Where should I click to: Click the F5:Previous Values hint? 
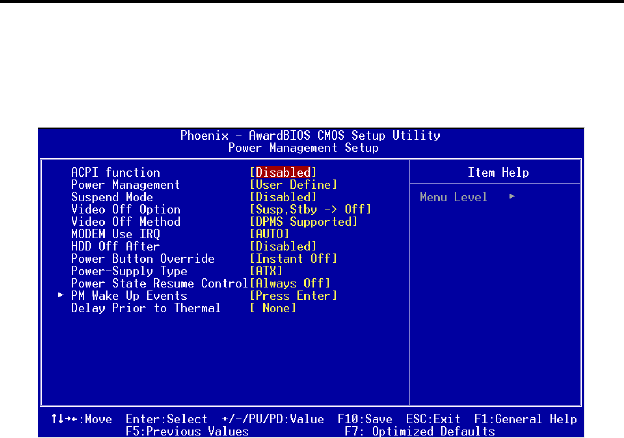tap(187, 432)
